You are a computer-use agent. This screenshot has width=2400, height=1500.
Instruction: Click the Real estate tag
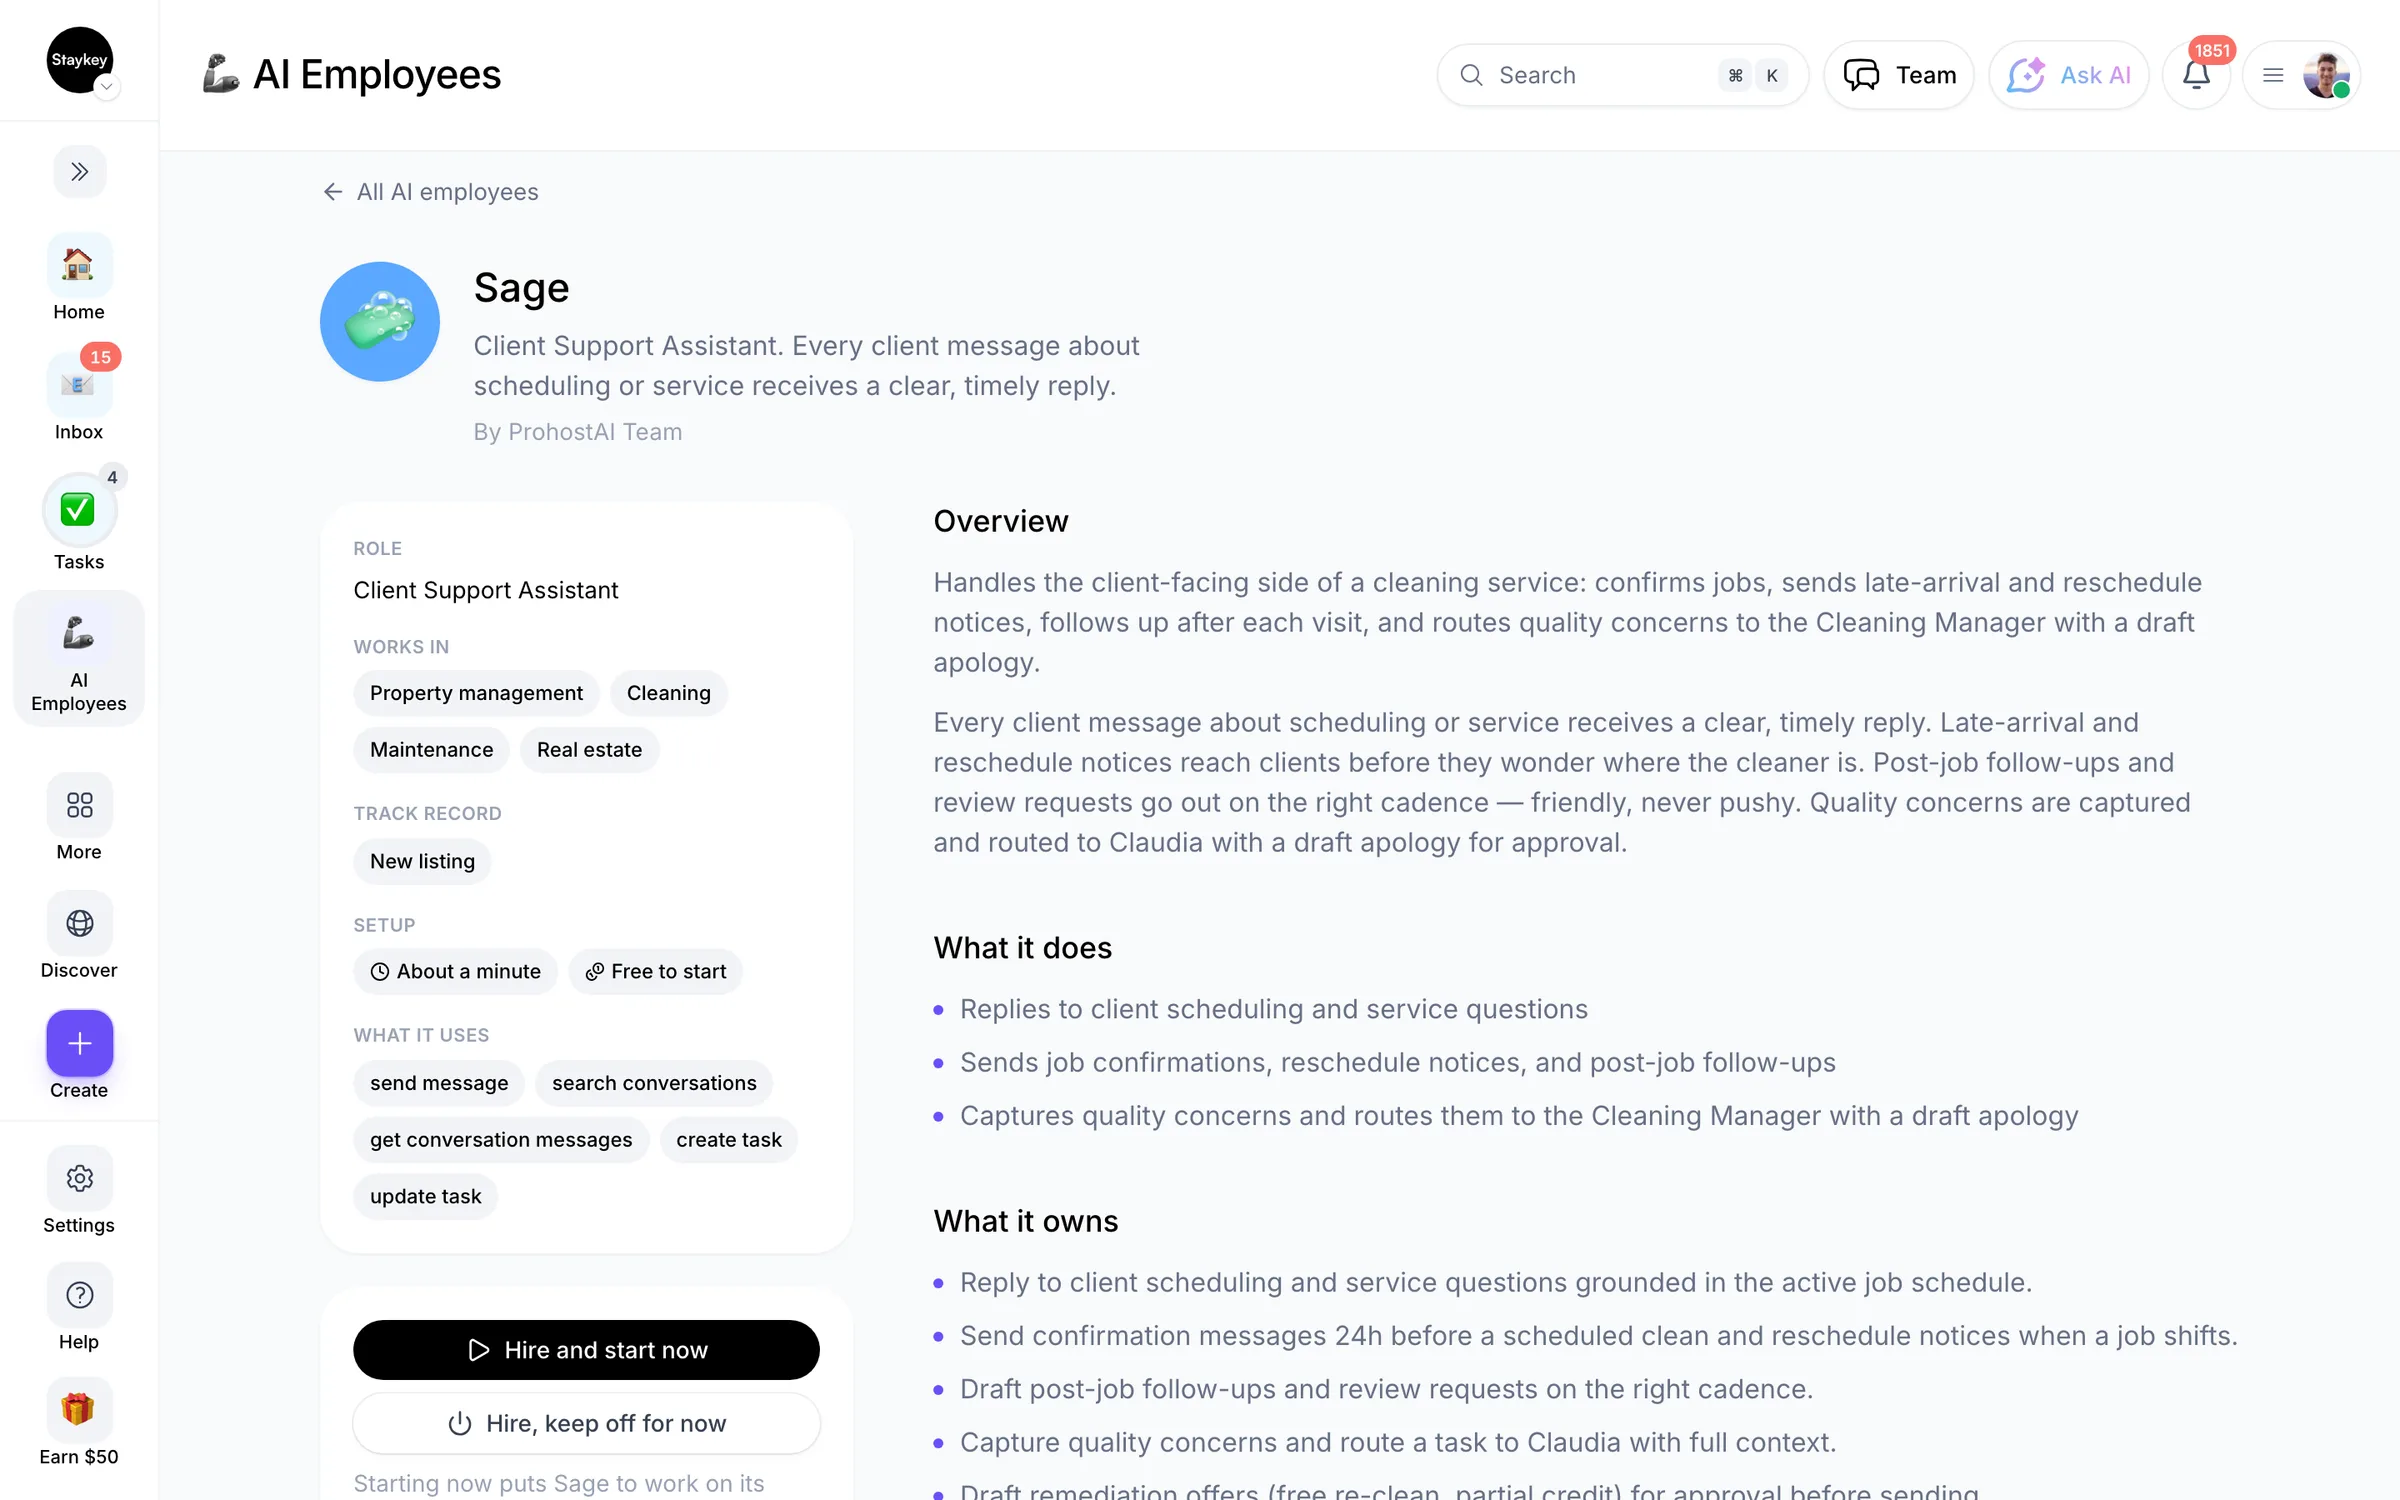[589, 749]
